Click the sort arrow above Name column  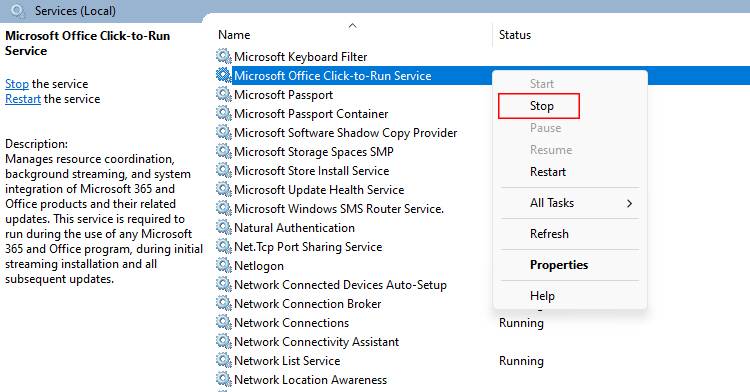(353, 25)
